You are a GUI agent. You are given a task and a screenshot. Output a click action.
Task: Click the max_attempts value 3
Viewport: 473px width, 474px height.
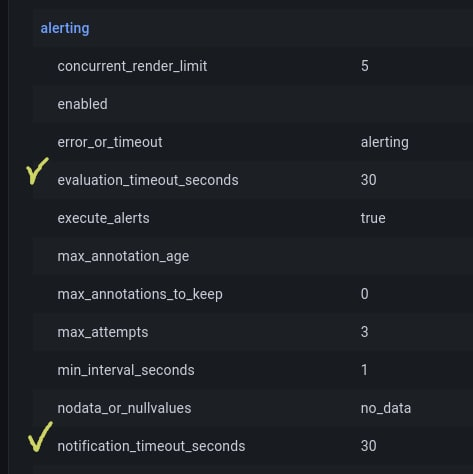(365, 332)
